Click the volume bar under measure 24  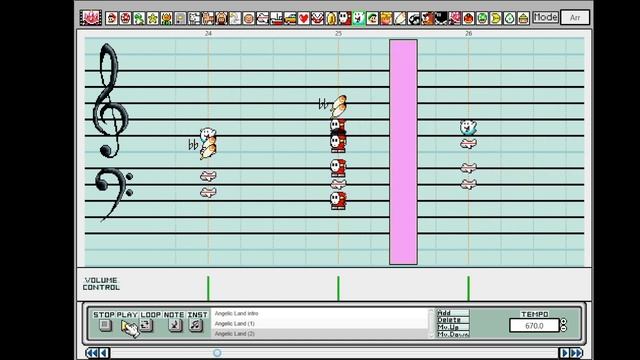tap(208, 288)
